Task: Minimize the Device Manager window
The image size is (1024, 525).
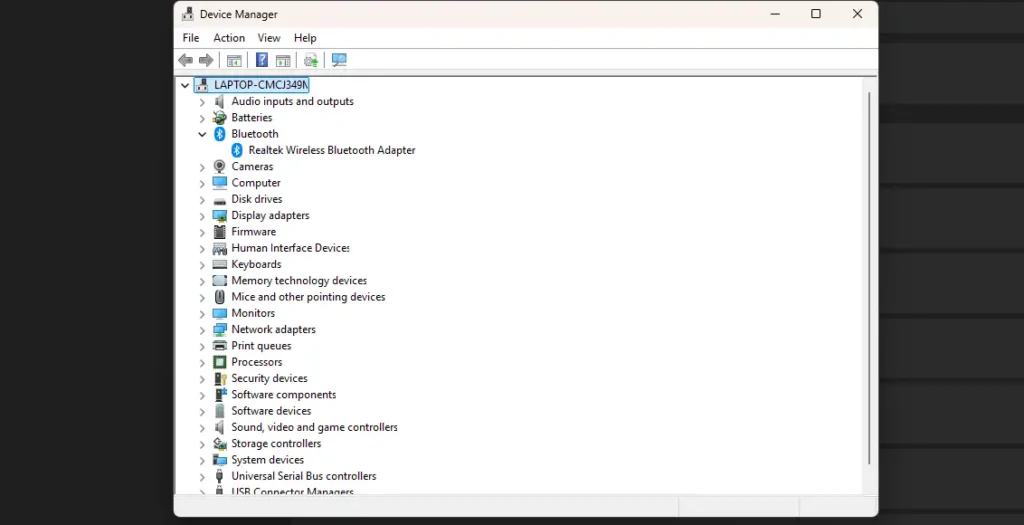Action: [x=775, y=14]
